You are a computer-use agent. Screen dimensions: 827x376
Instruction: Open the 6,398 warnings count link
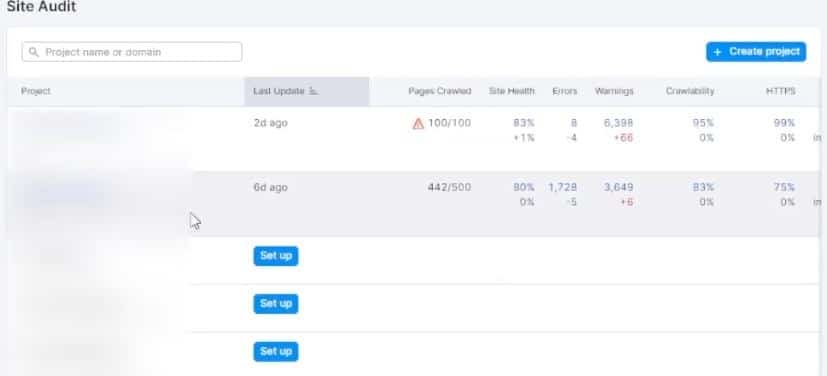619,123
